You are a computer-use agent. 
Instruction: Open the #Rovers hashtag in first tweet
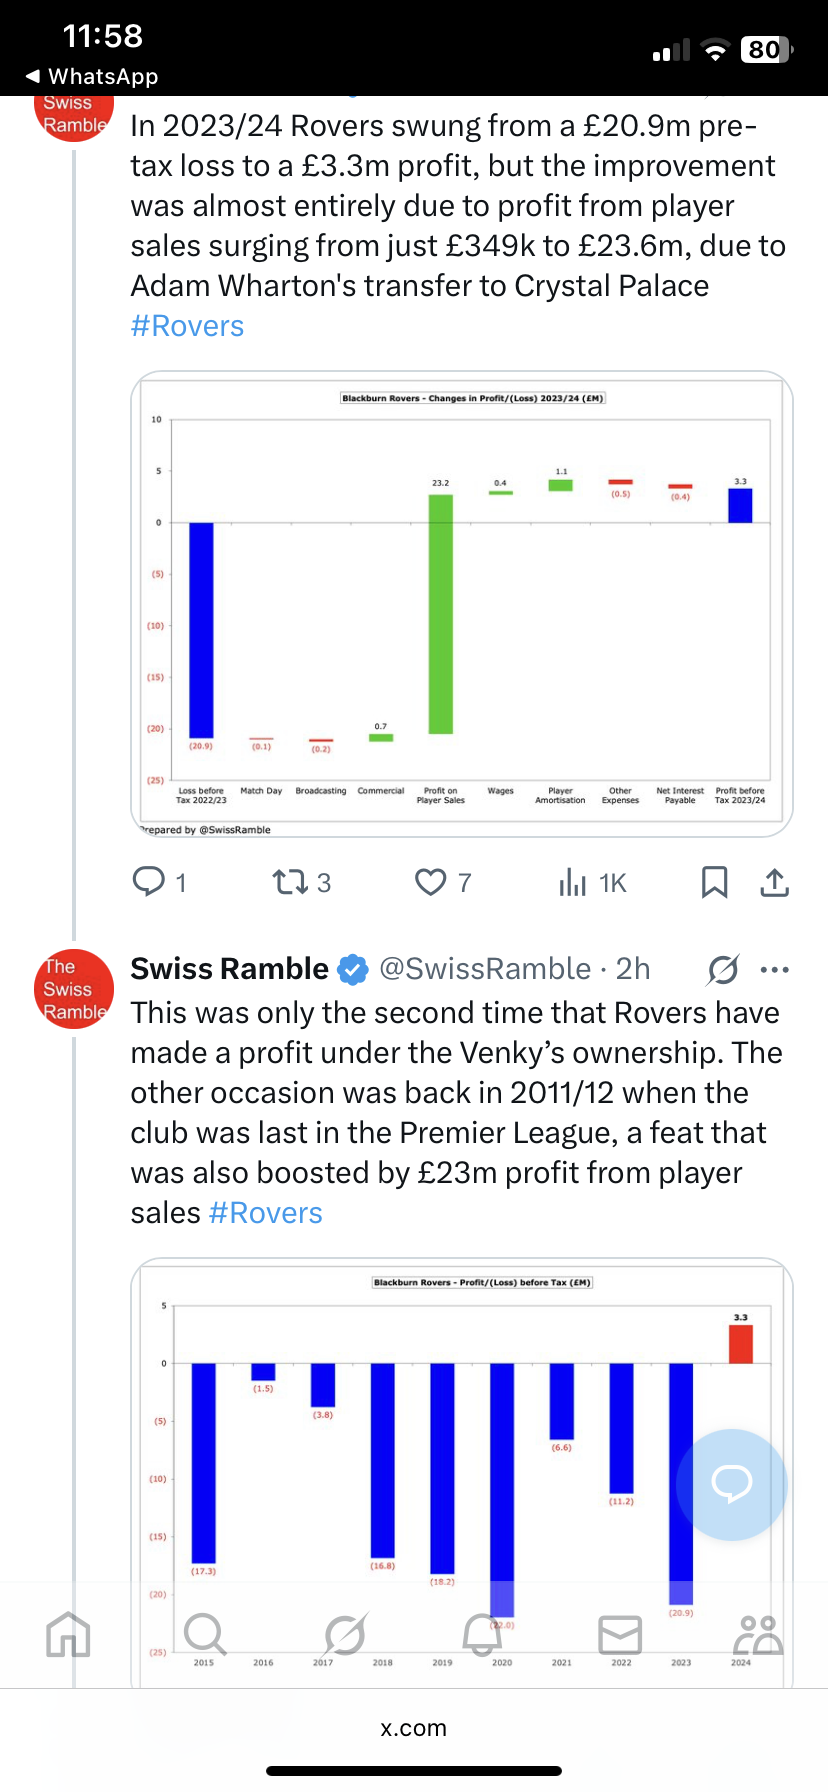187,326
